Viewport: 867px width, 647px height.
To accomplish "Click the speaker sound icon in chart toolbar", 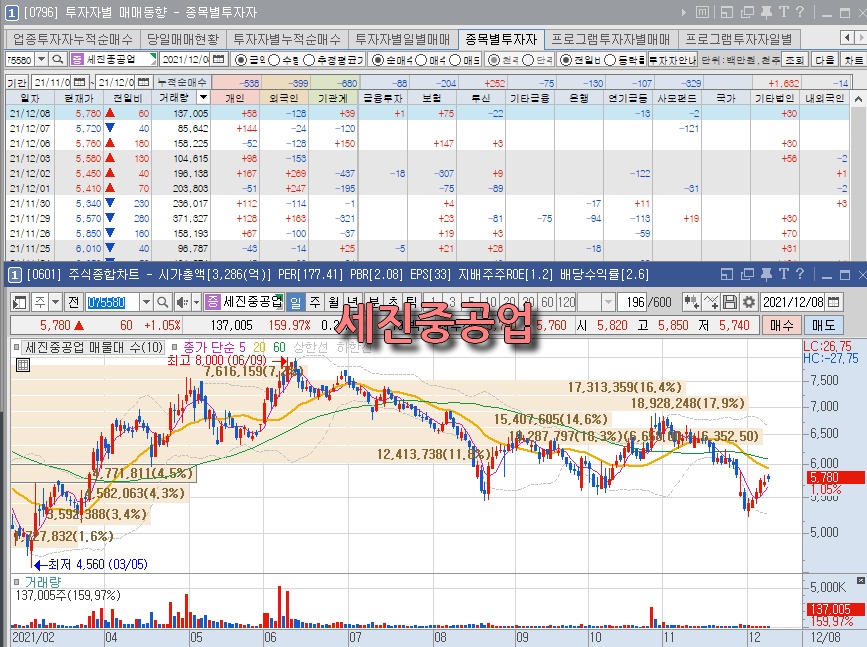I will pos(181,302).
